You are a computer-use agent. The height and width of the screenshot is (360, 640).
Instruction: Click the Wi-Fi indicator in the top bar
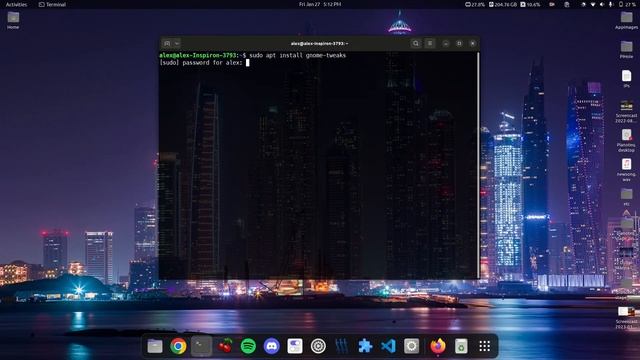pyautogui.click(x=593, y=4)
